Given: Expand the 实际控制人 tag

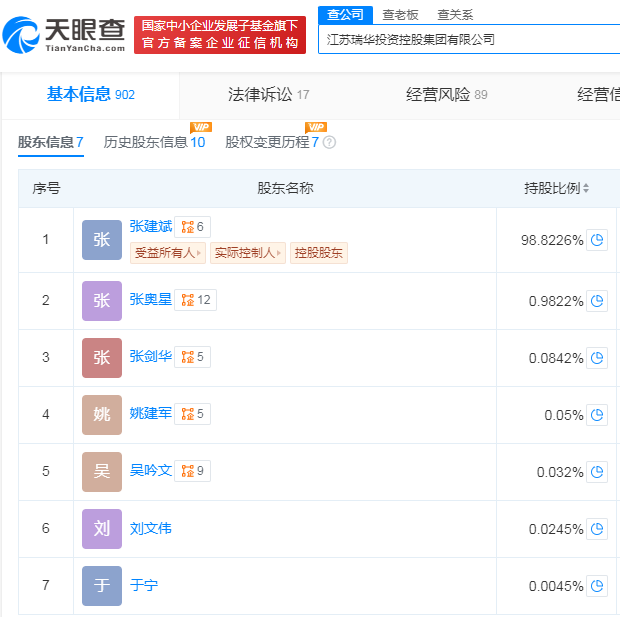Looking at the screenshot, I should (x=248, y=253).
